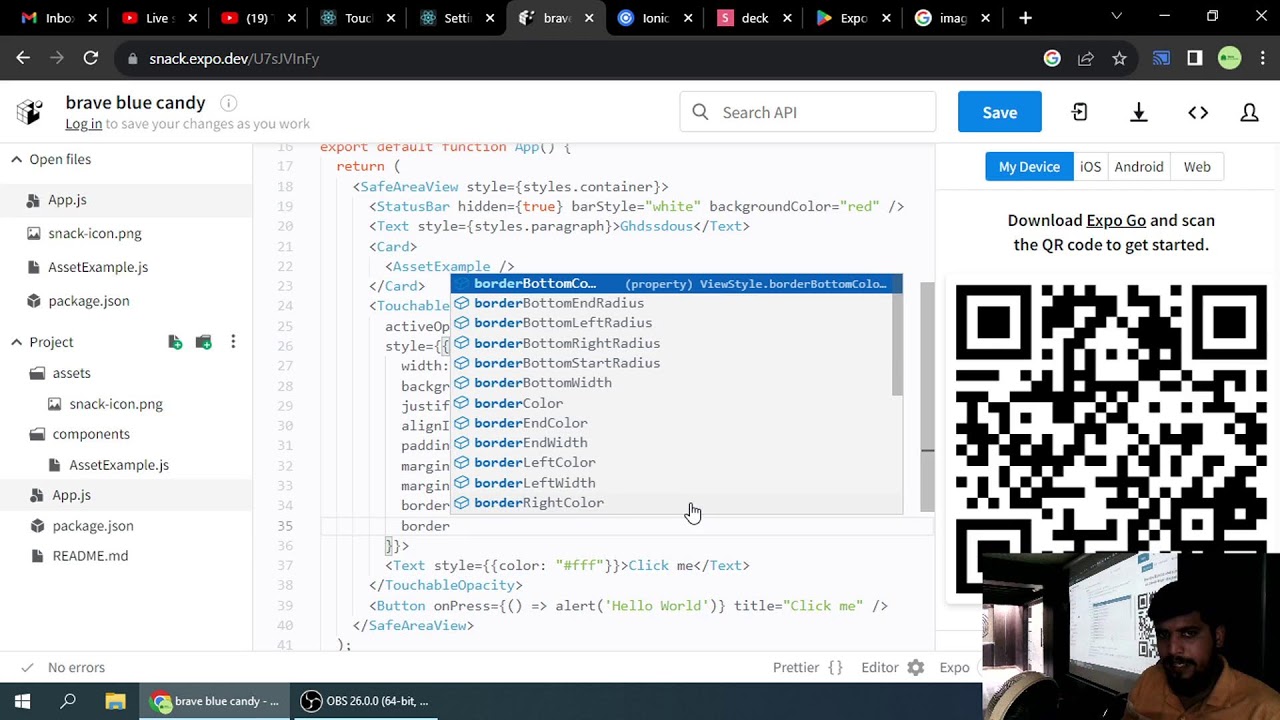Screen dimensions: 1280x720
Task: Open new browser tab
Action: 1025,18
